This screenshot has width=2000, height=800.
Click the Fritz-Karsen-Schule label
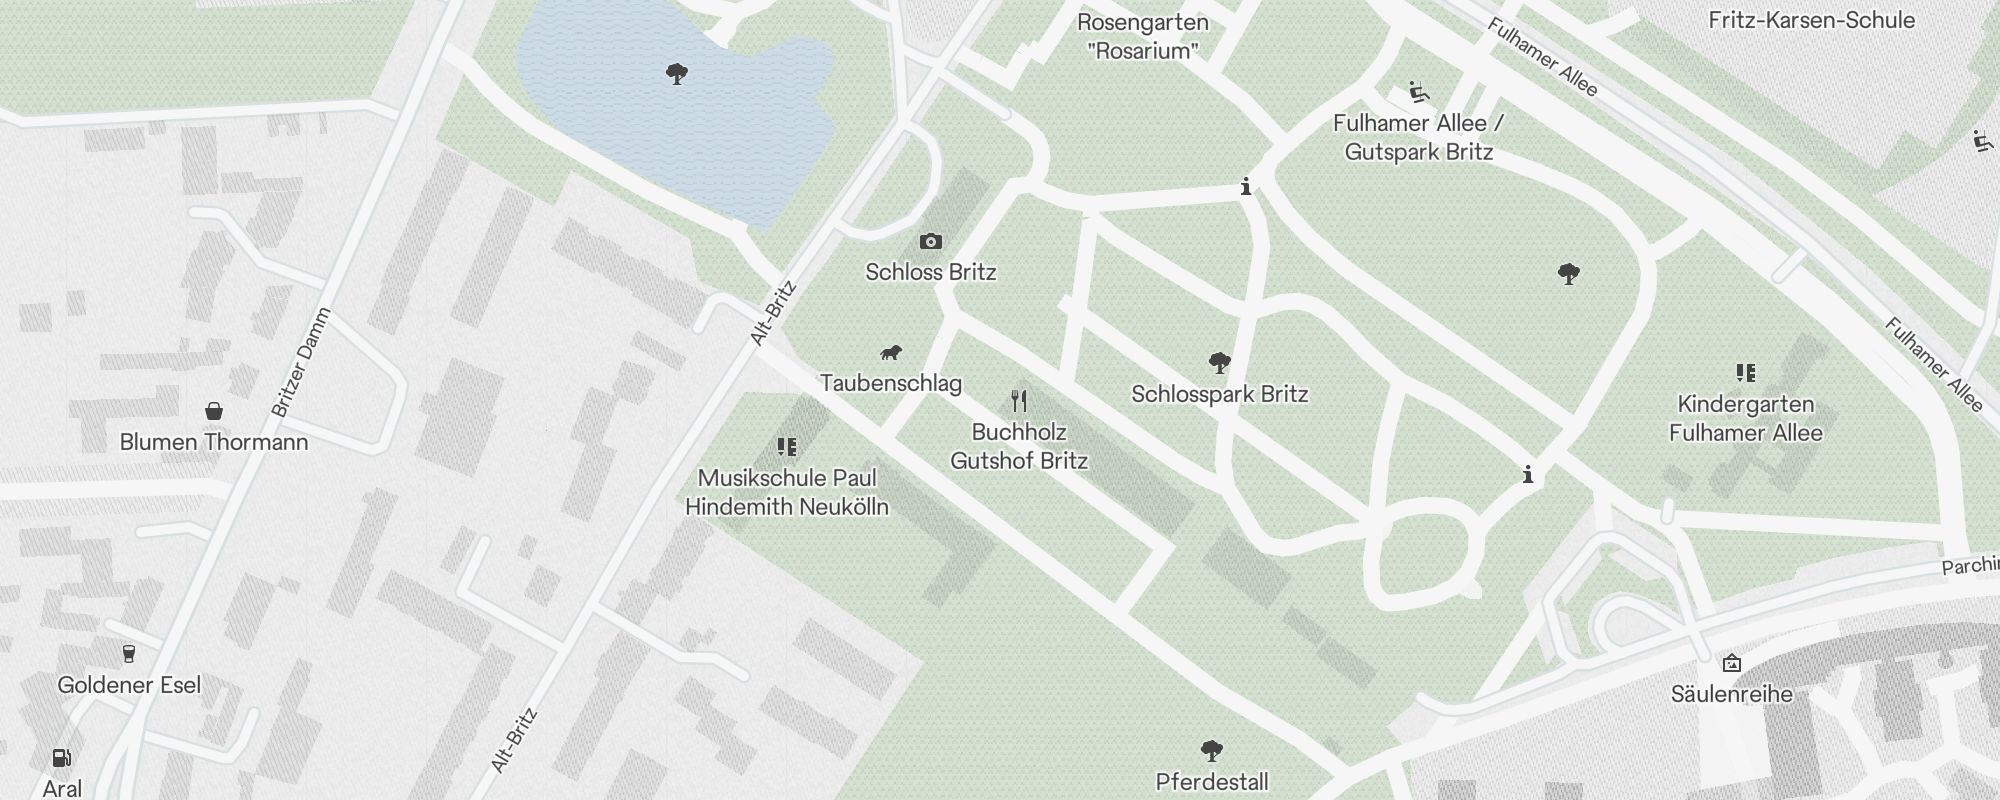point(1812,20)
